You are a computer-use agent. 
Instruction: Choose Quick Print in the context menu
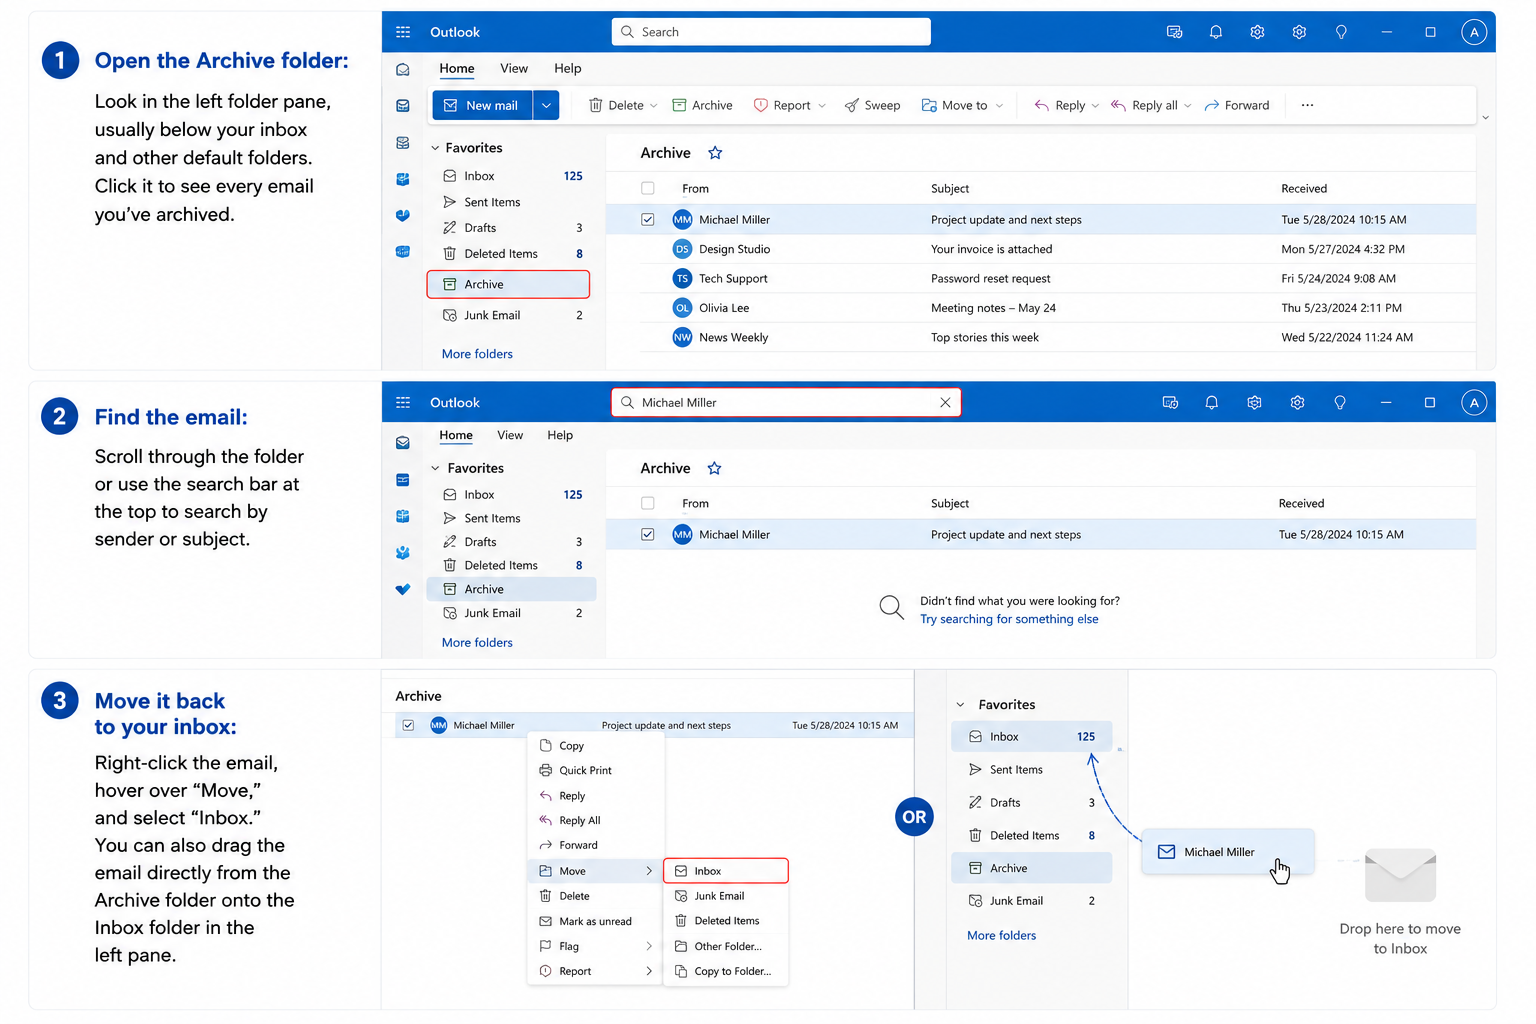(x=595, y=770)
